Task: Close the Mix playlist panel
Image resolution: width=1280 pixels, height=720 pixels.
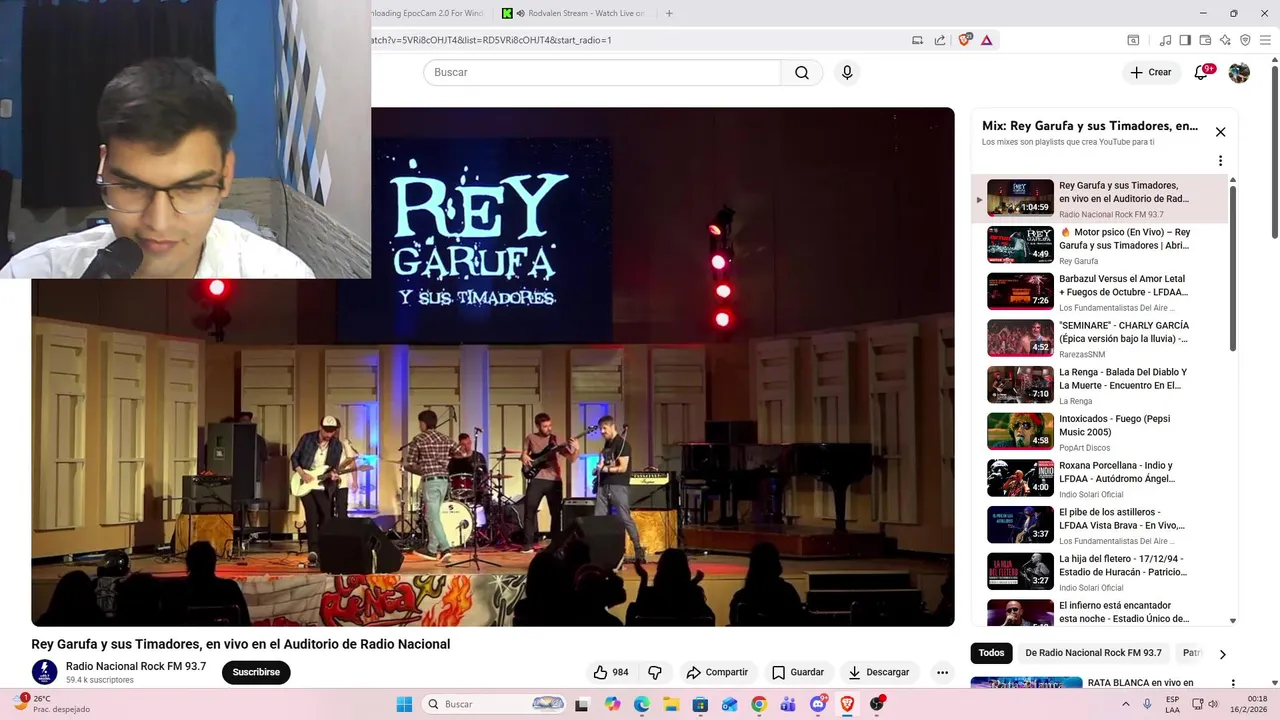Action: 1220,132
